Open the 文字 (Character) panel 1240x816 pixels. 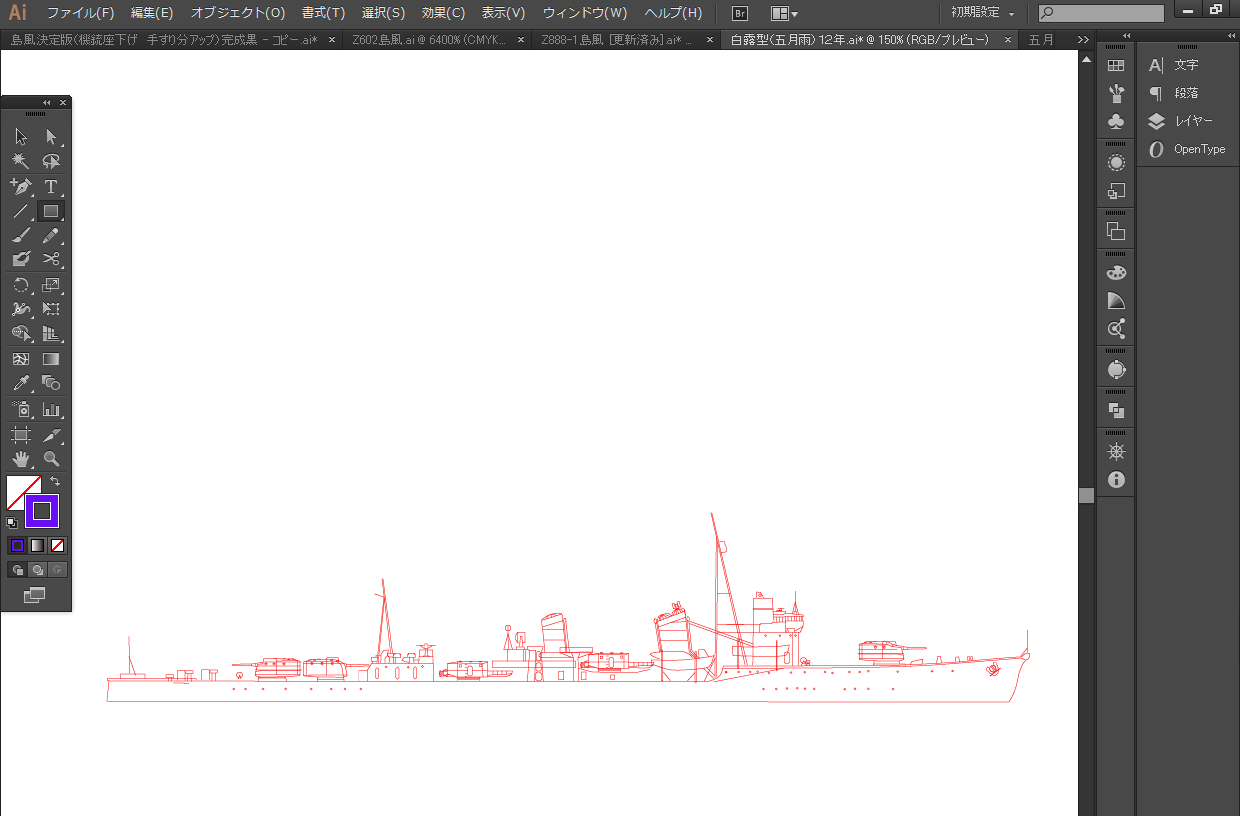point(1186,65)
